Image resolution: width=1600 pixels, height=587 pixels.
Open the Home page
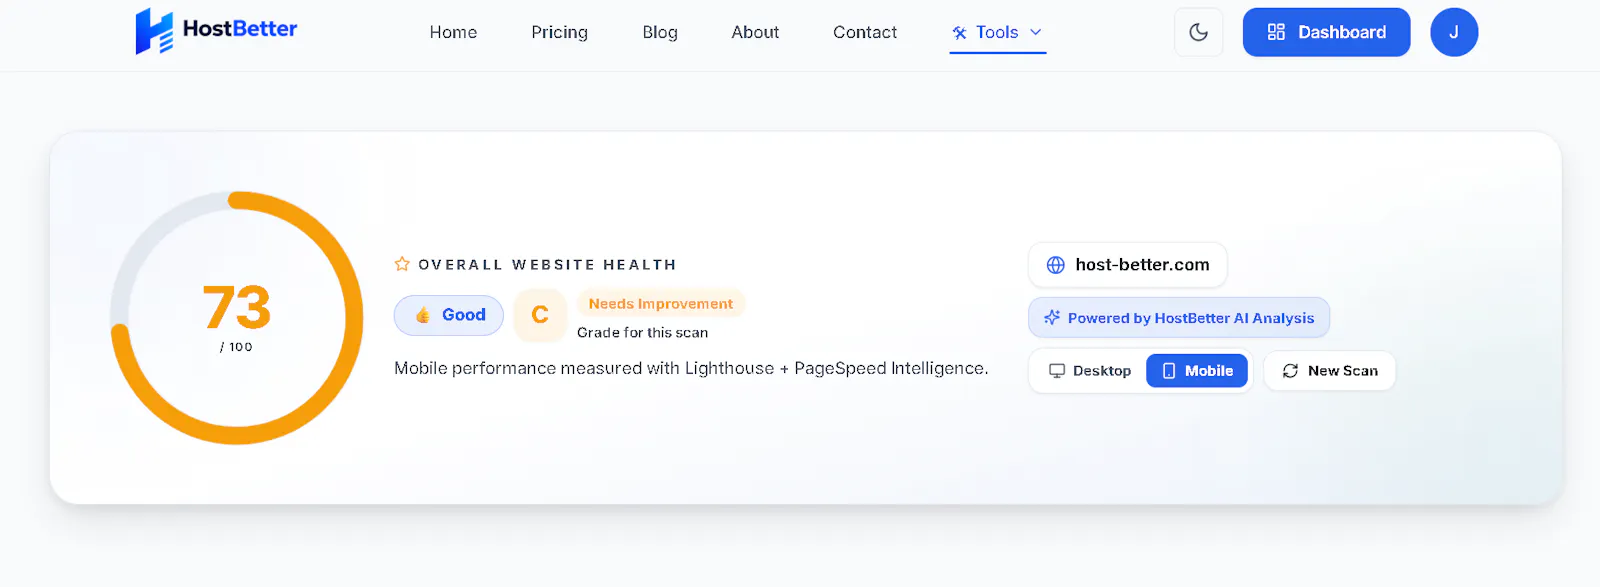(453, 32)
